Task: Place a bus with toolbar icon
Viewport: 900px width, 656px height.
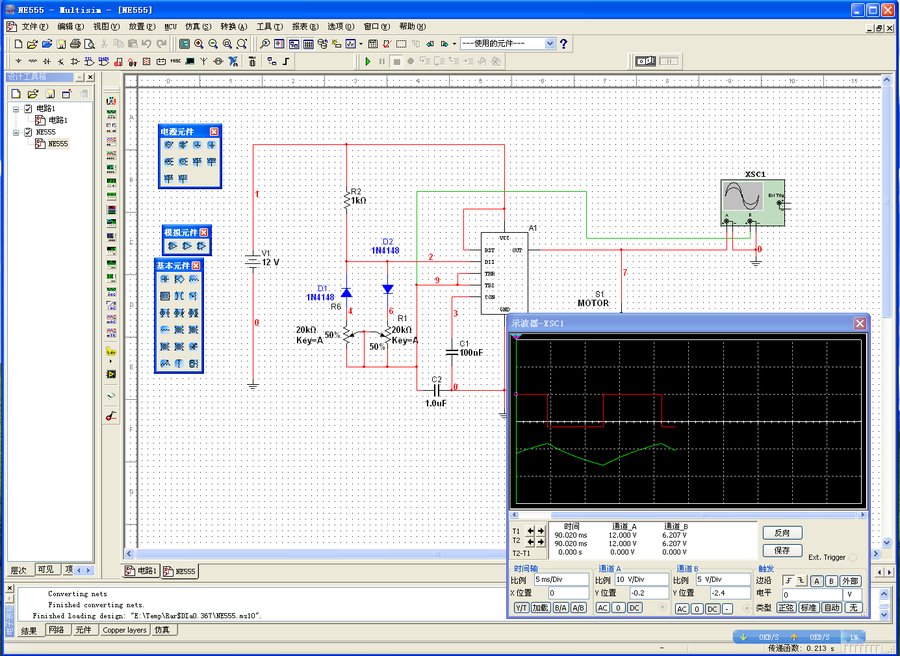Action: tap(286, 61)
